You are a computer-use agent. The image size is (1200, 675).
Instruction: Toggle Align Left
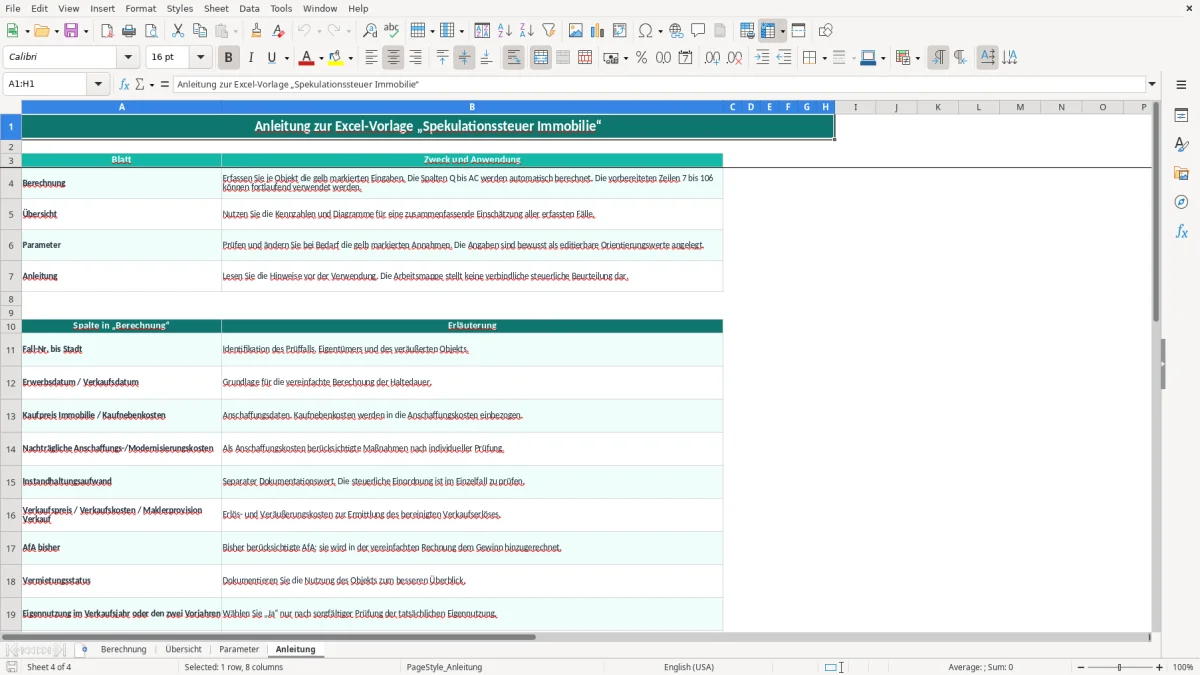click(x=371, y=58)
